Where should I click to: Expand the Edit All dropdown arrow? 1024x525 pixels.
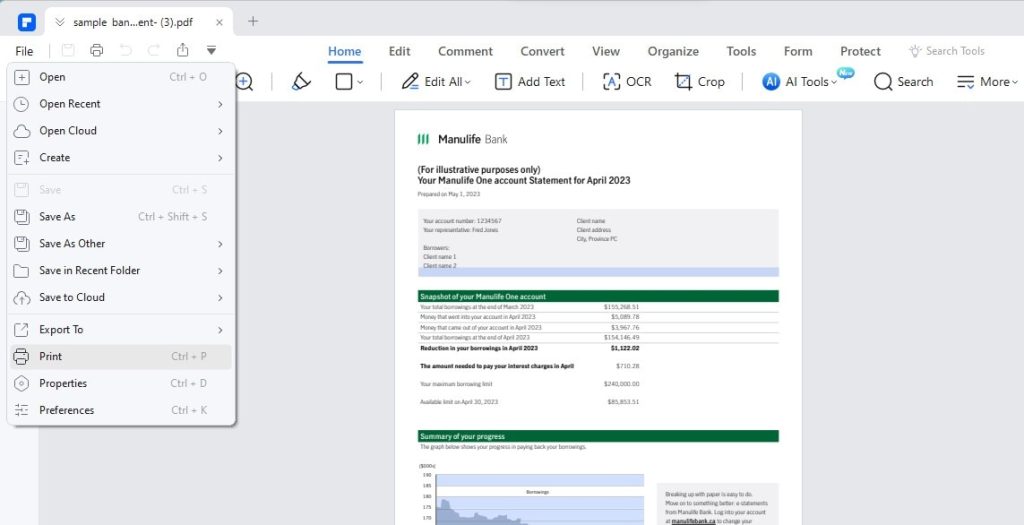click(x=468, y=82)
